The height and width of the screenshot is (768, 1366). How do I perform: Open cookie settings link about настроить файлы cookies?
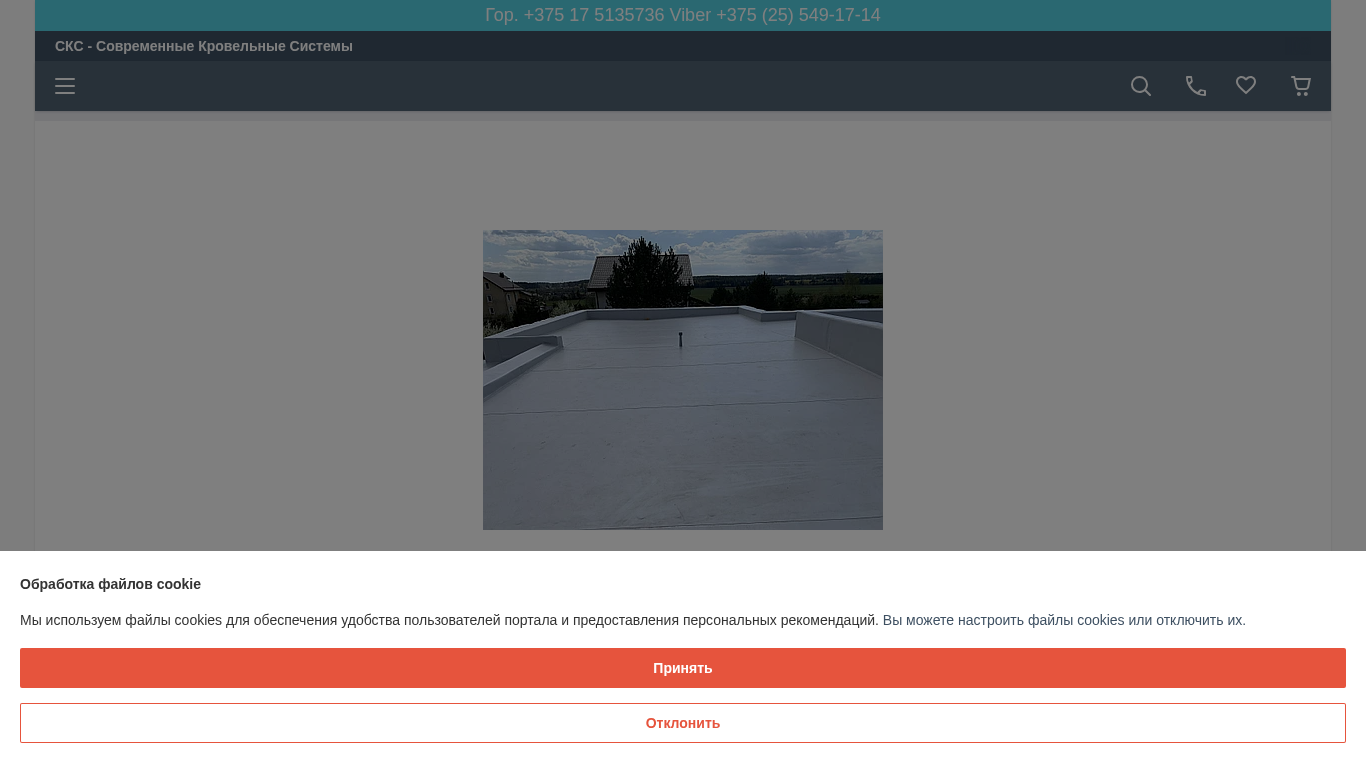(x=1064, y=620)
